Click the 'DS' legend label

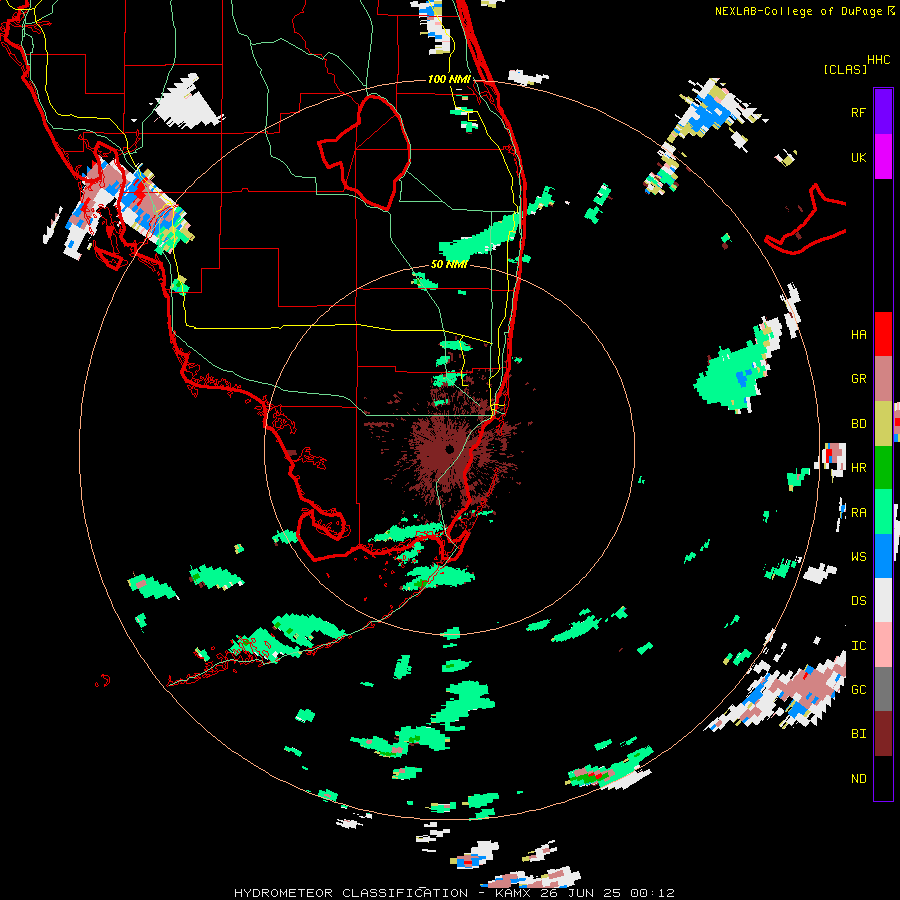coord(858,601)
